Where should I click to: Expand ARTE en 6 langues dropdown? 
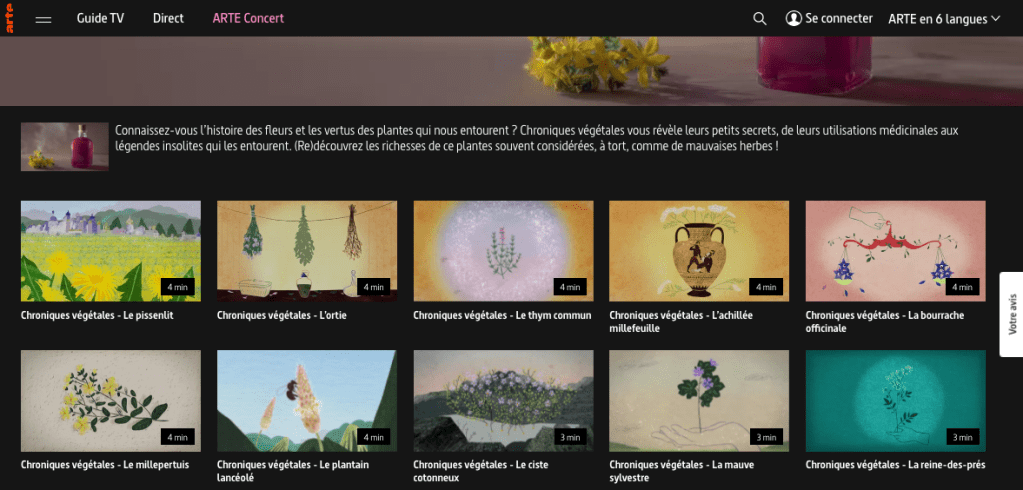coord(943,19)
